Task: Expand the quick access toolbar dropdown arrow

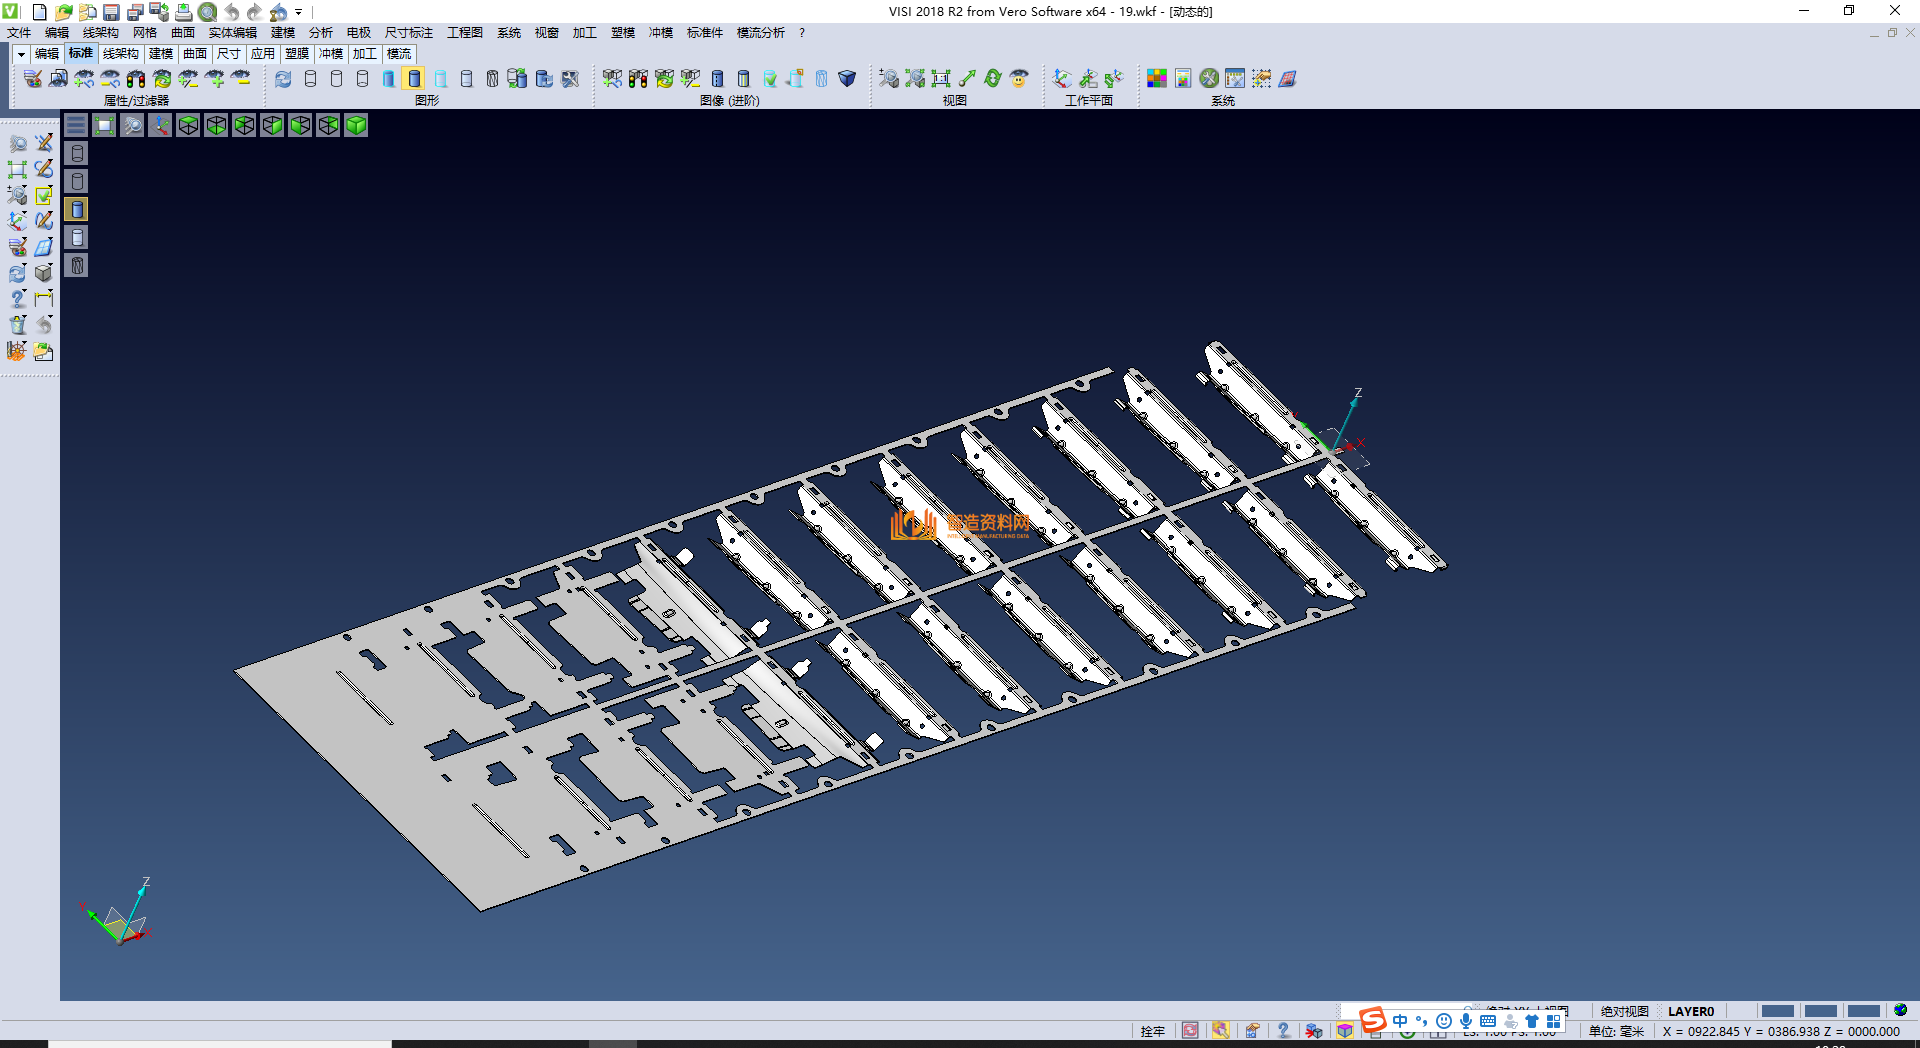Action: (299, 12)
